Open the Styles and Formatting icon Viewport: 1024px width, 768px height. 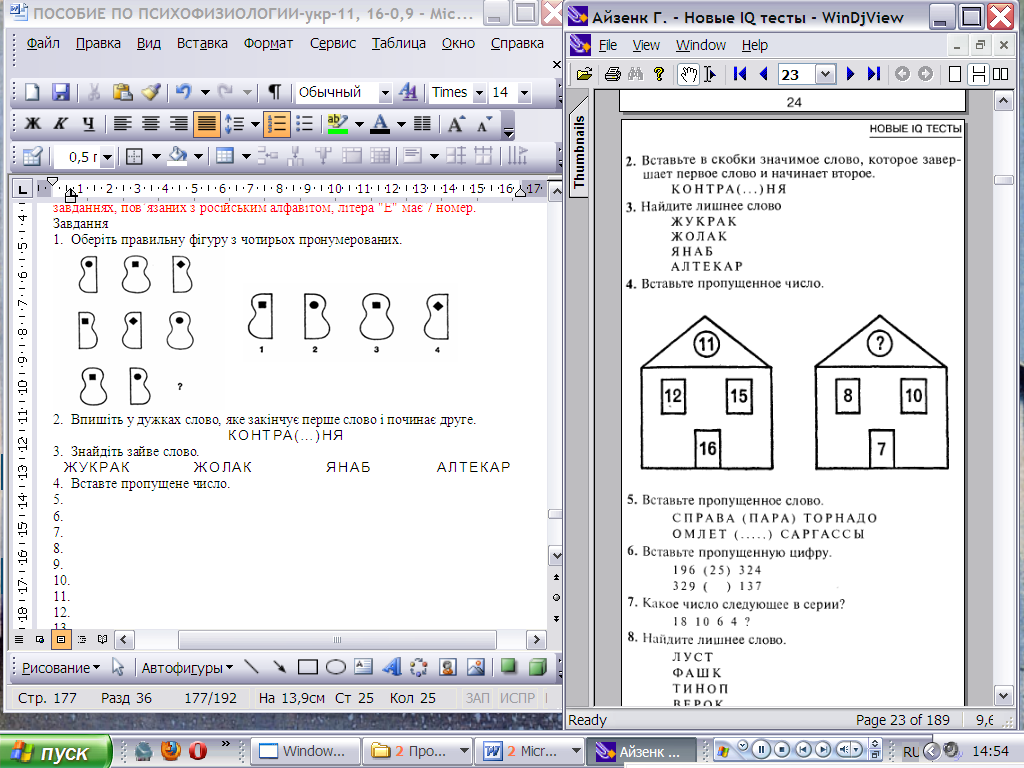[408, 92]
